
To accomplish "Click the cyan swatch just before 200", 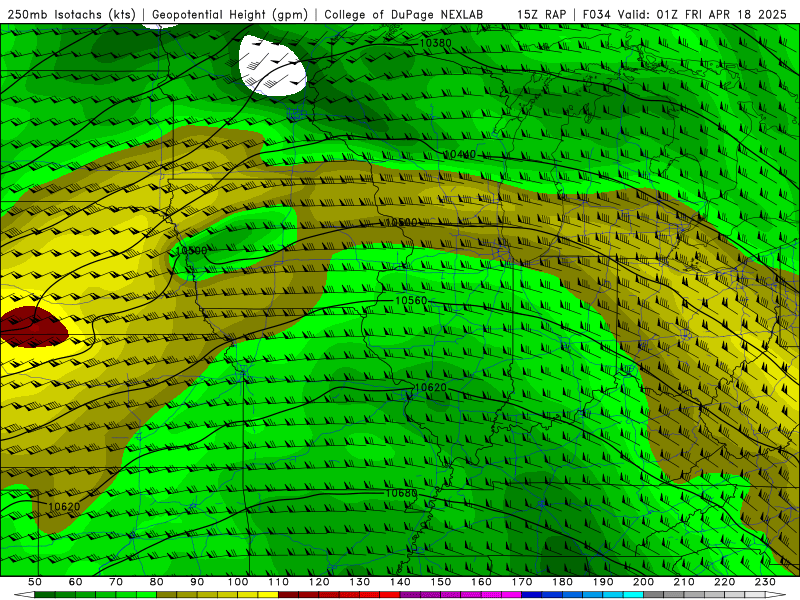I will (634, 595).
